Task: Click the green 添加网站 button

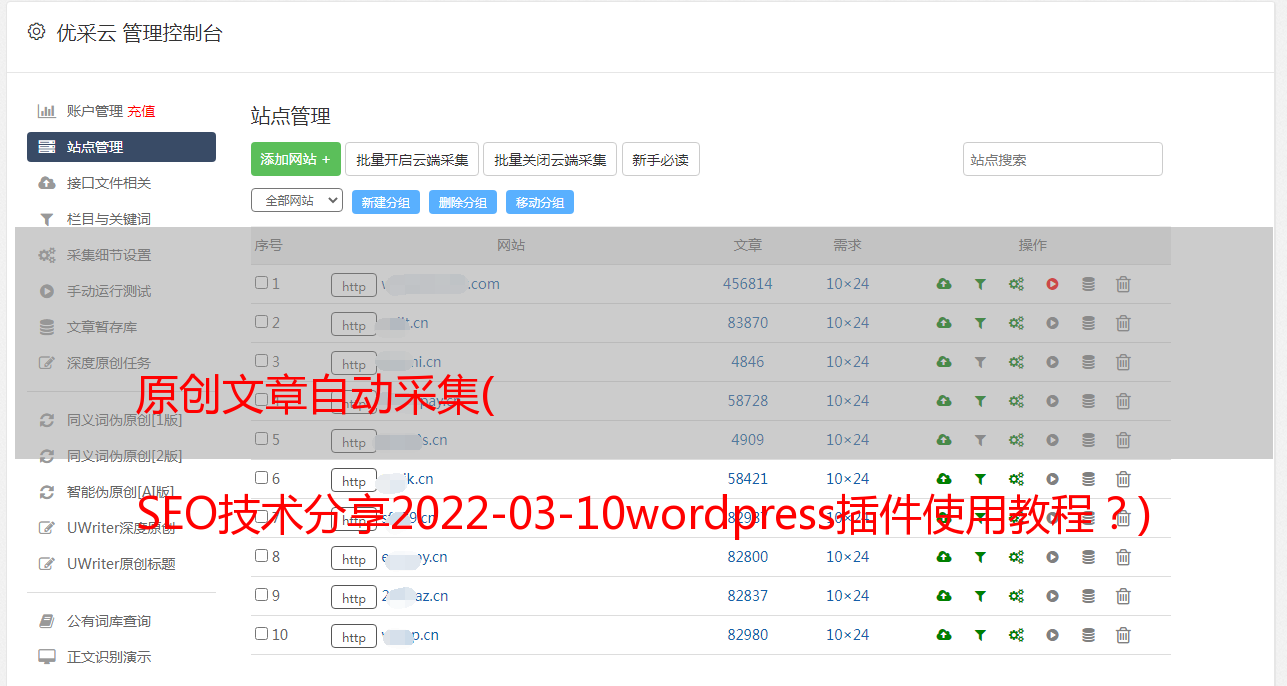Action: (295, 159)
